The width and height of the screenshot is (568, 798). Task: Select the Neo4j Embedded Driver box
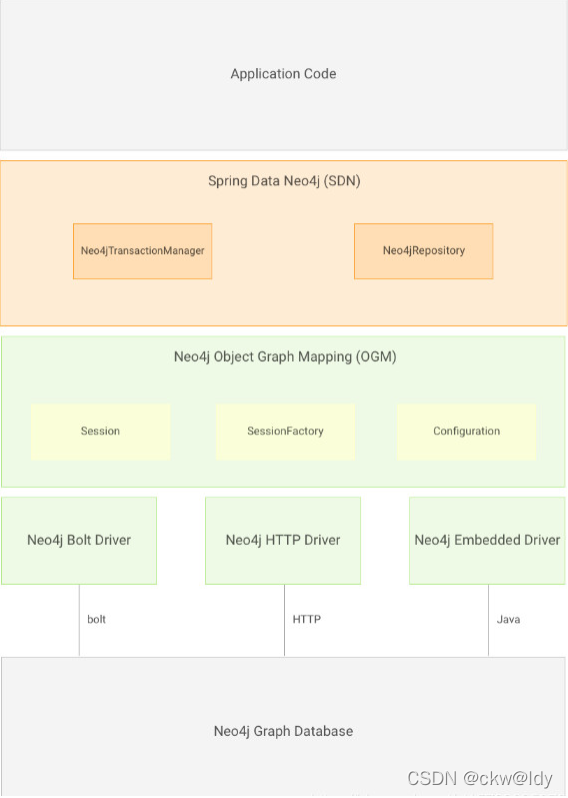coord(487,540)
